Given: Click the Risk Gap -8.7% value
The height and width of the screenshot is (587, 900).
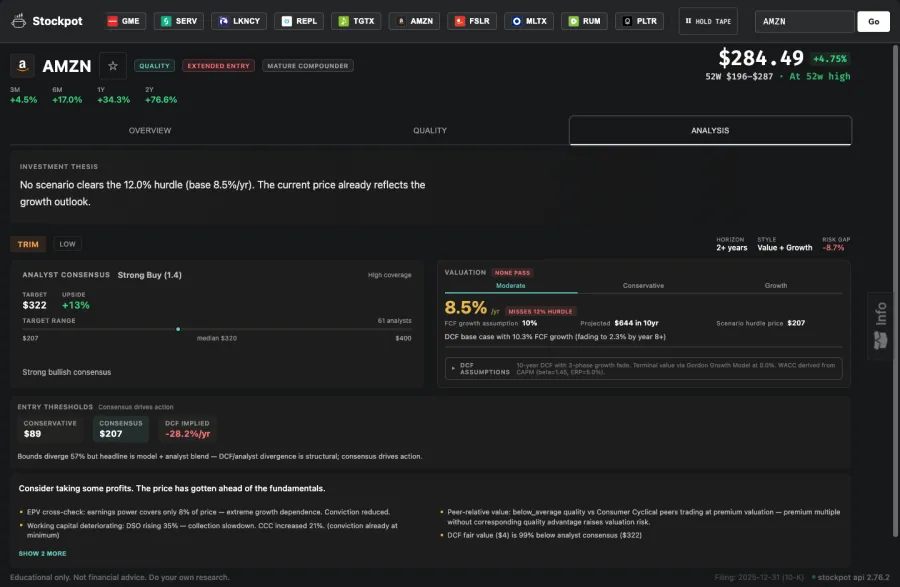Looking at the screenshot, I should pyautogui.click(x=833, y=248).
